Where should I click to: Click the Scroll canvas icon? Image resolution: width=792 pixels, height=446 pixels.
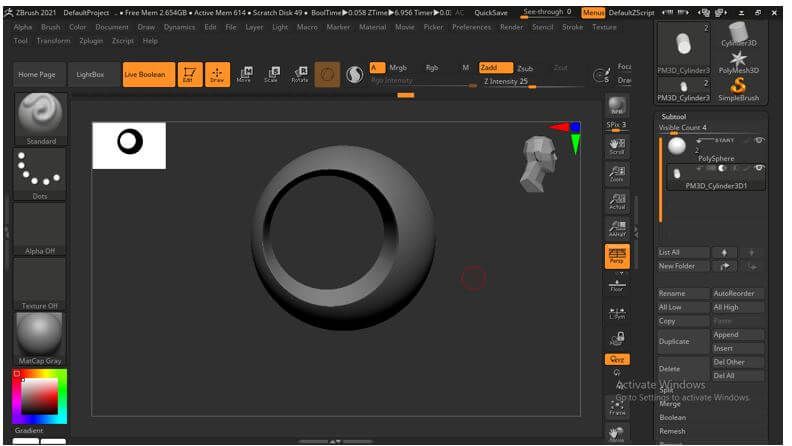coord(617,146)
